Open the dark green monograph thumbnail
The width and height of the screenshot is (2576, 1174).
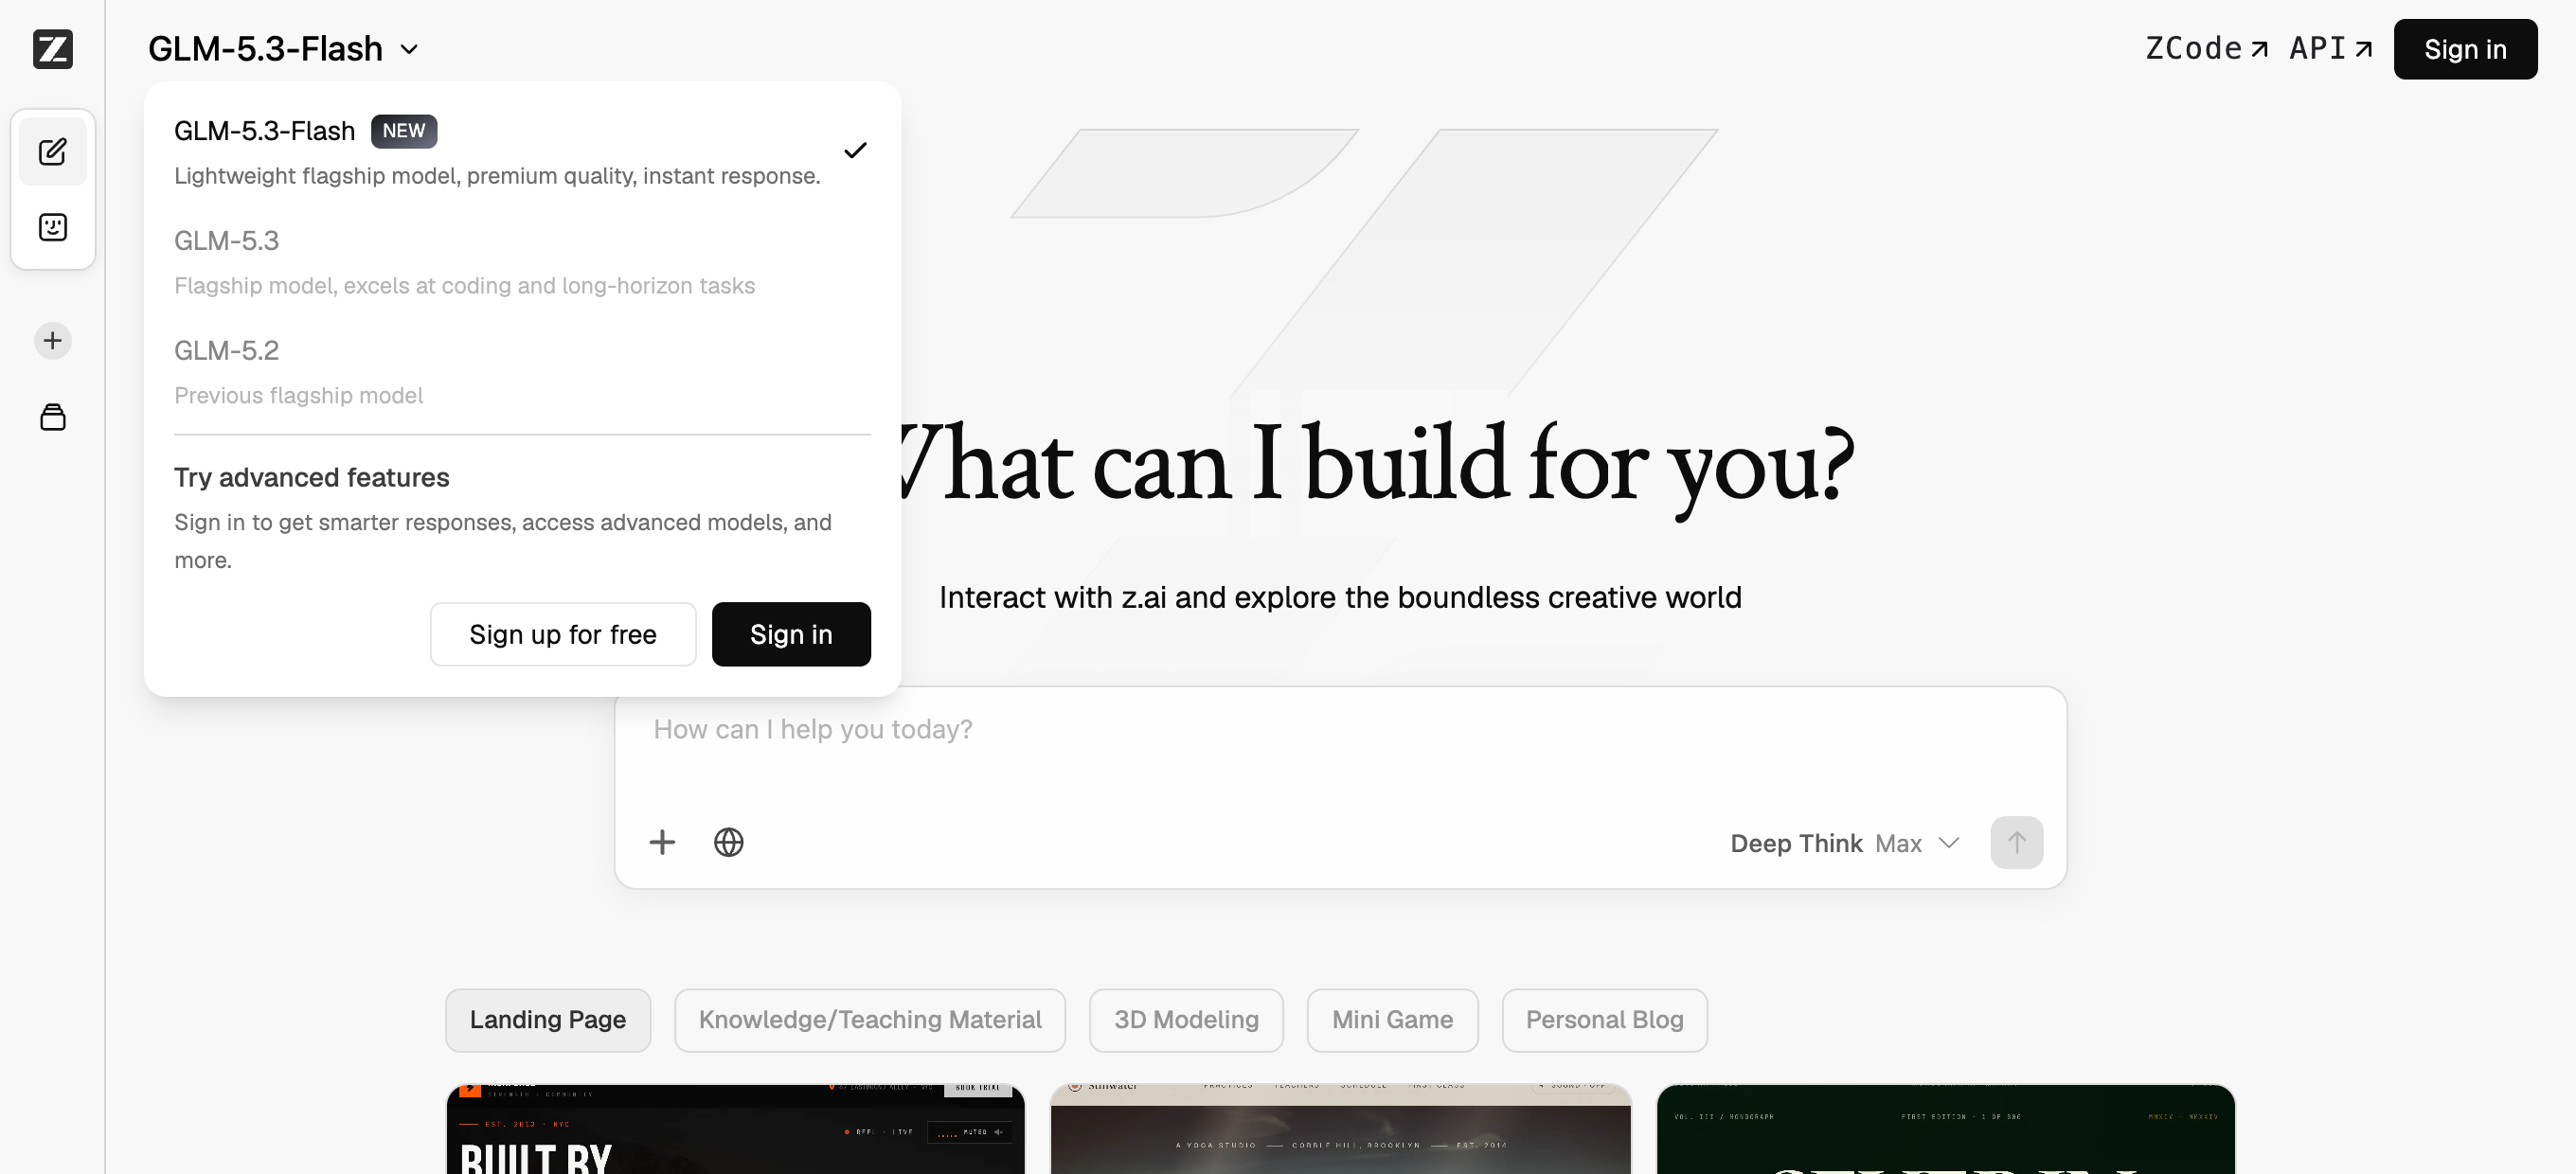pyautogui.click(x=1945, y=1129)
